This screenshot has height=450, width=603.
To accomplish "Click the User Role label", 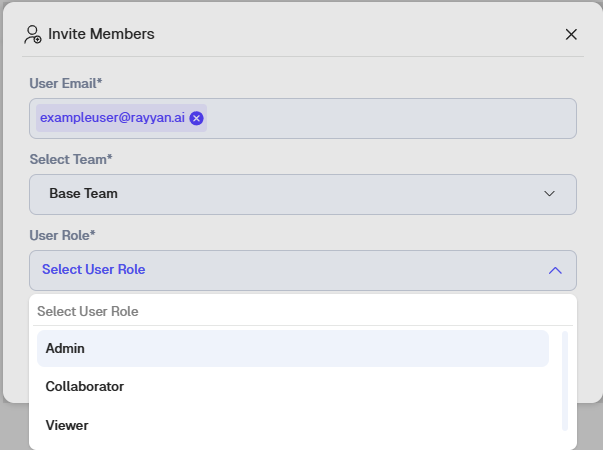I will click(x=62, y=235).
